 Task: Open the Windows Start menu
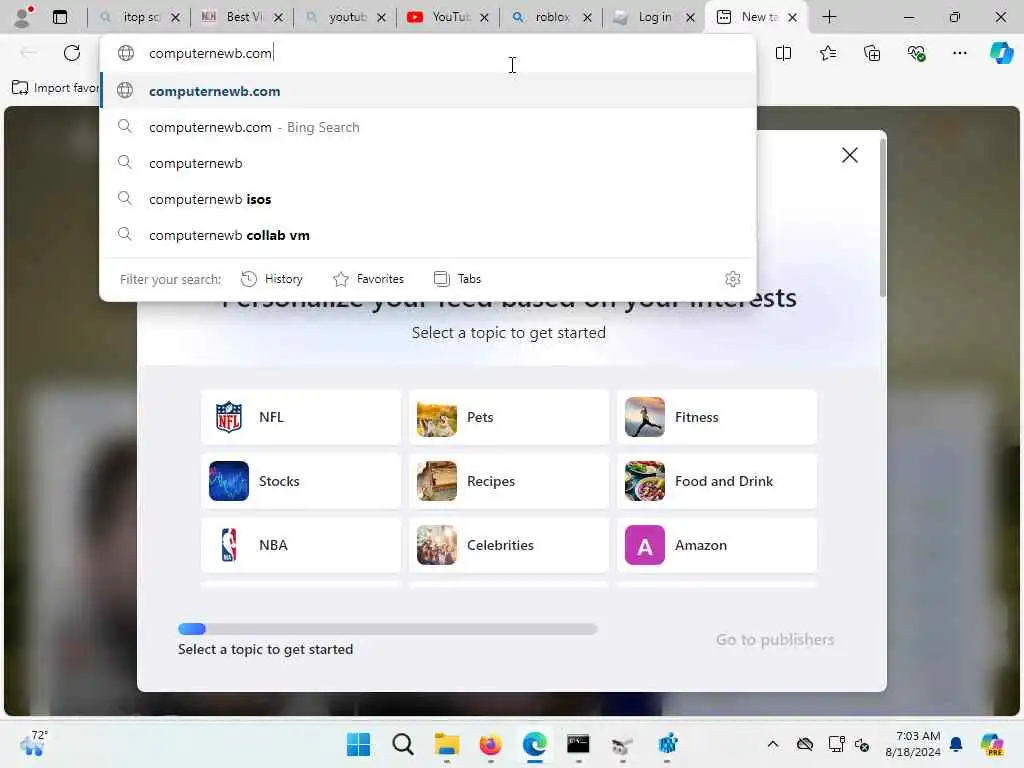(358, 744)
